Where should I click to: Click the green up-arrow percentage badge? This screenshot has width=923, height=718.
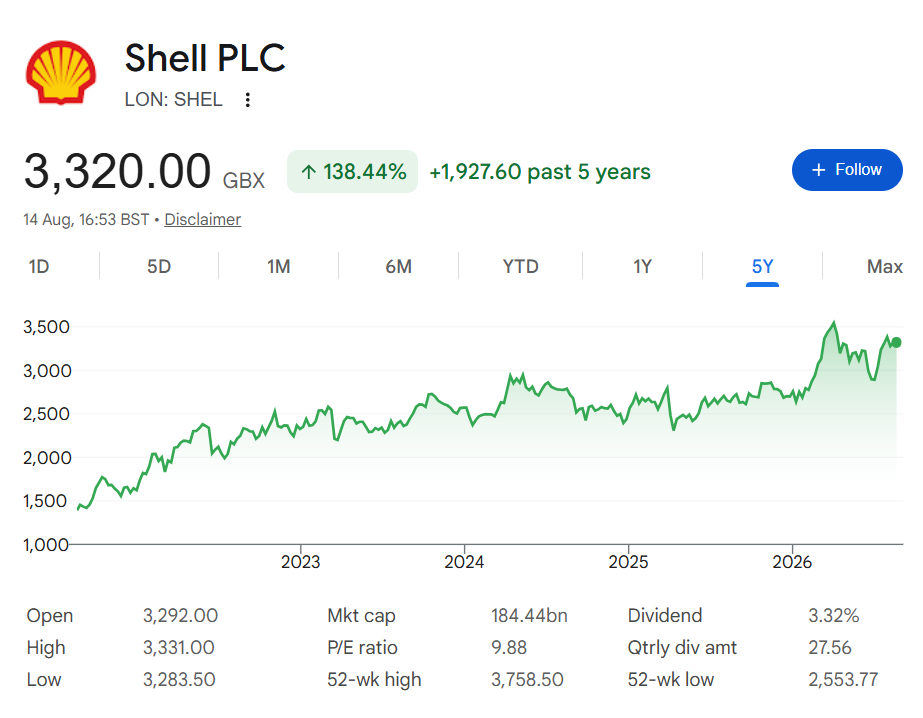pos(353,171)
